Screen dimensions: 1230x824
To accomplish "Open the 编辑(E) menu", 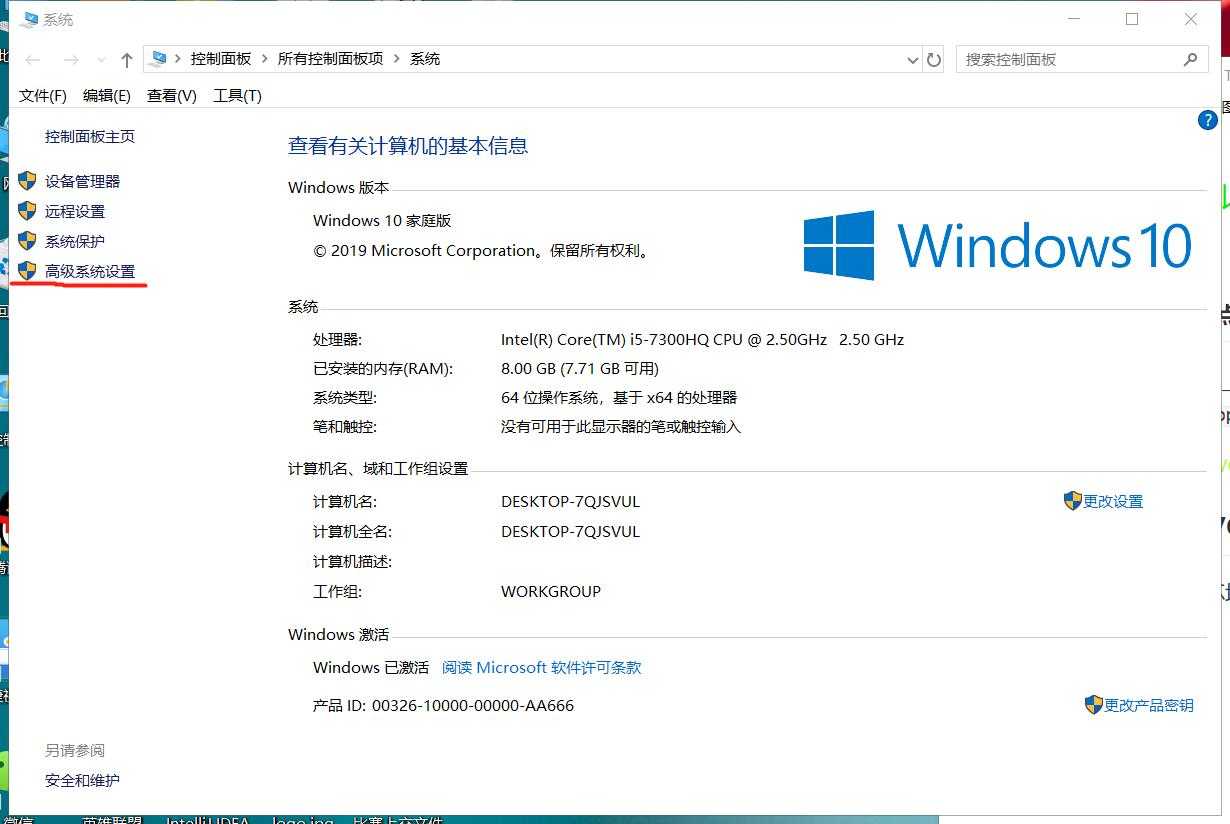I will (107, 96).
